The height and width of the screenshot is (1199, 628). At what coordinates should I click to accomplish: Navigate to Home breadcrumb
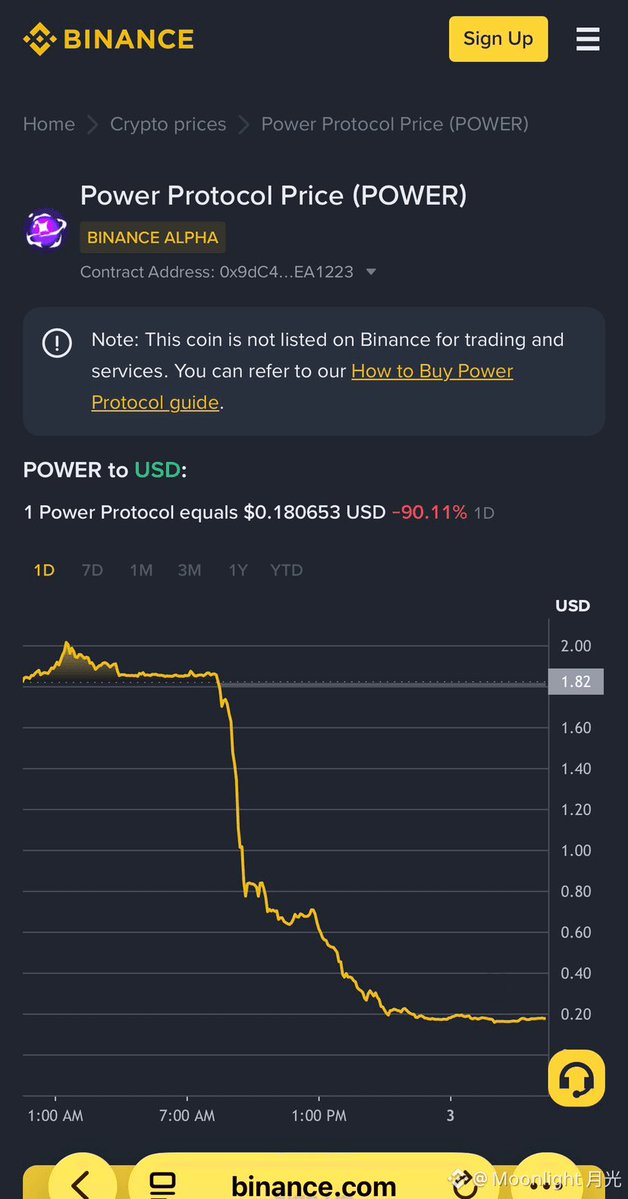tap(49, 124)
